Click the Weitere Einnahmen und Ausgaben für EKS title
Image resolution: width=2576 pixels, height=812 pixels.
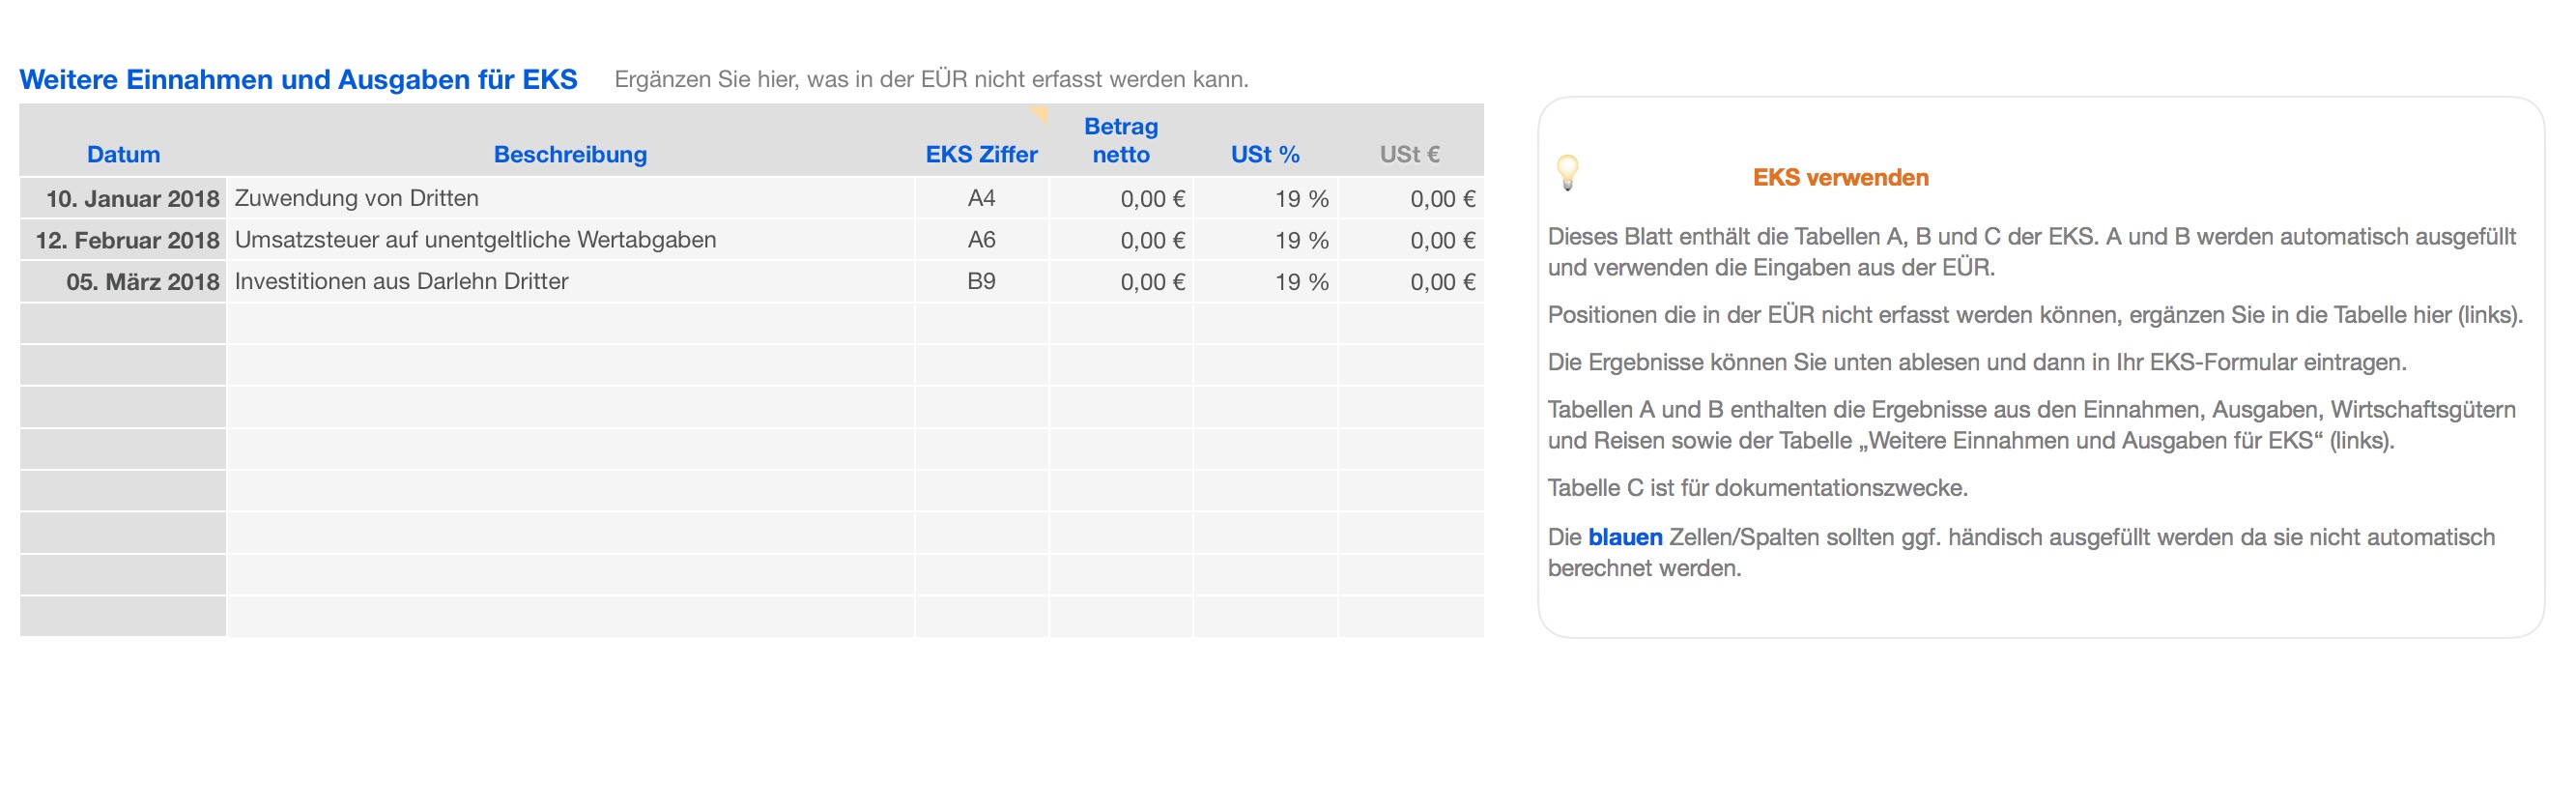click(x=298, y=80)
